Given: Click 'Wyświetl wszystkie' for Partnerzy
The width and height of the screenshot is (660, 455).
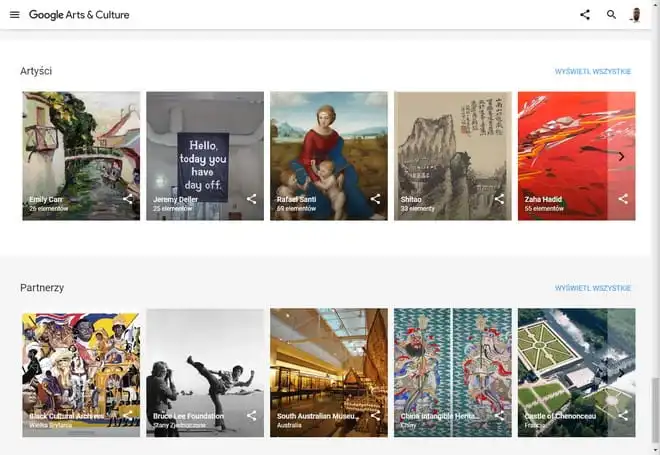Looking at the screenshot, I should pyautogui.click(x=593, y=288).
